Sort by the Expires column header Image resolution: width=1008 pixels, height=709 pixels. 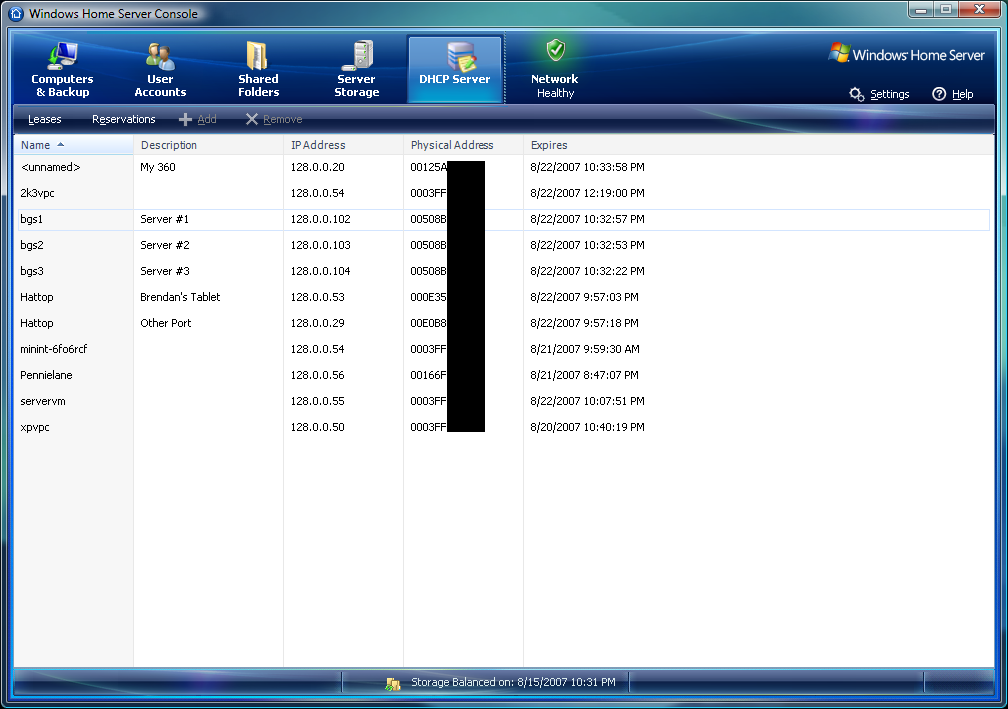click(x=759, y=145)
